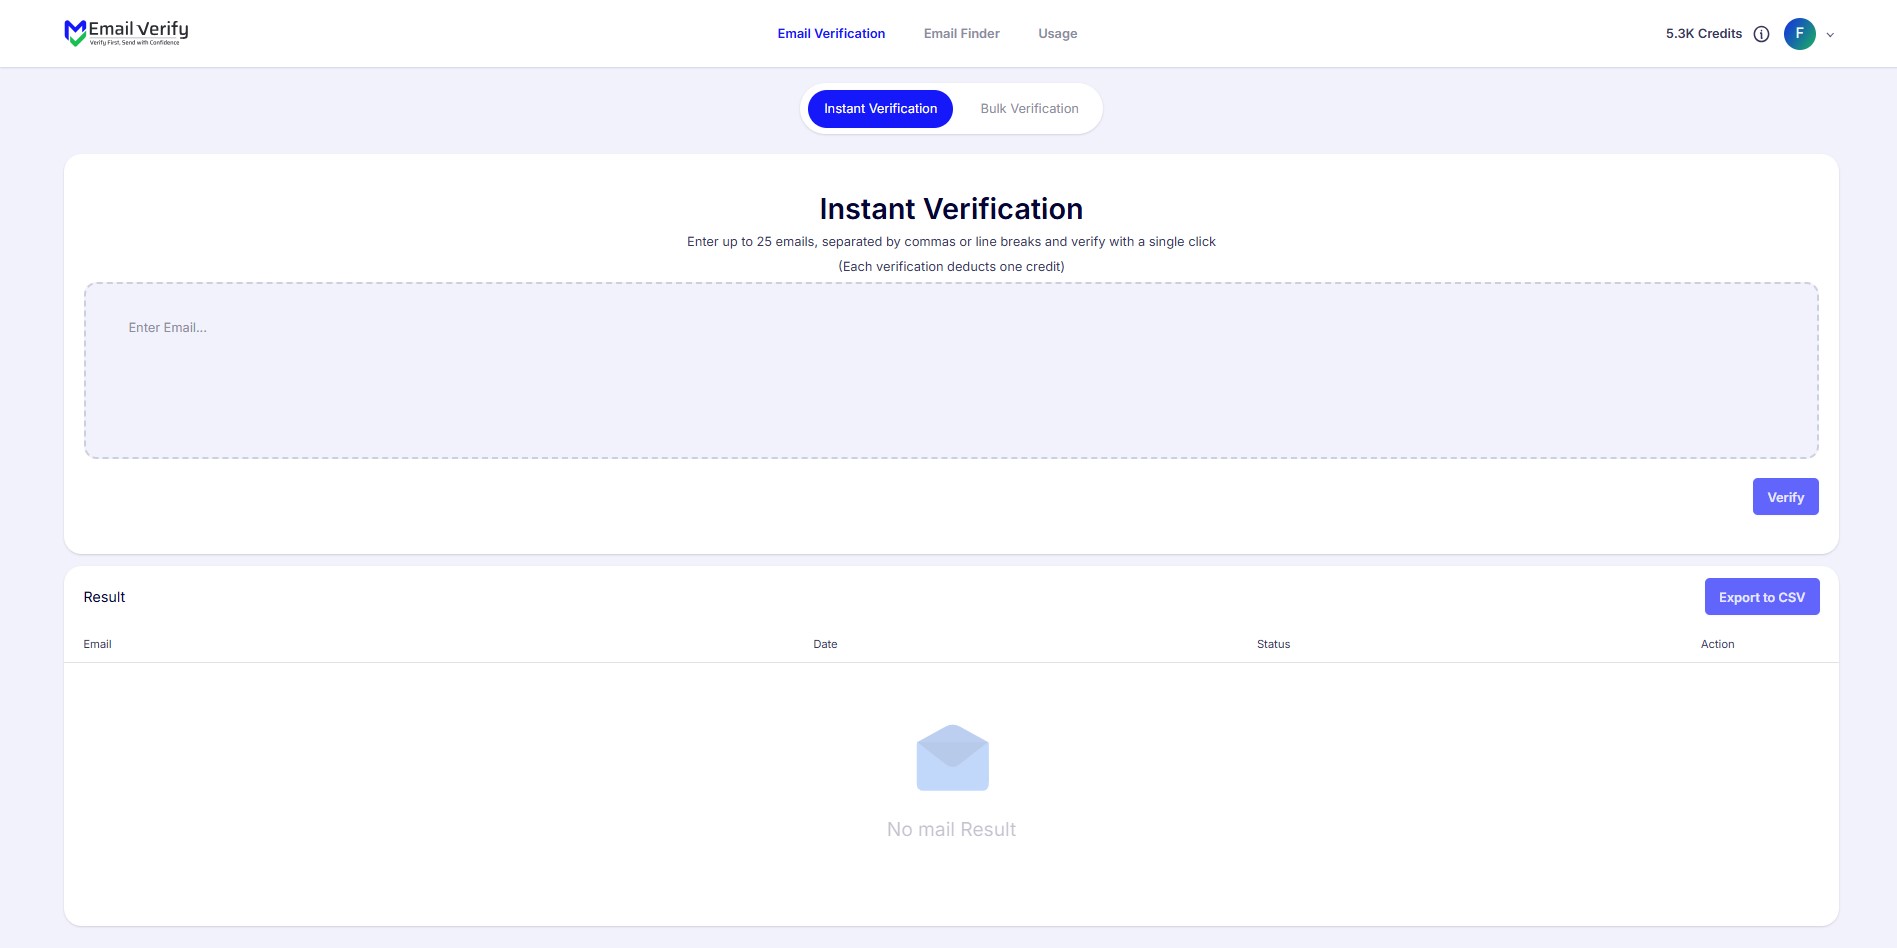Open the Usage page
This screenshot has width=1897, height=948.
click(1057, 34)
